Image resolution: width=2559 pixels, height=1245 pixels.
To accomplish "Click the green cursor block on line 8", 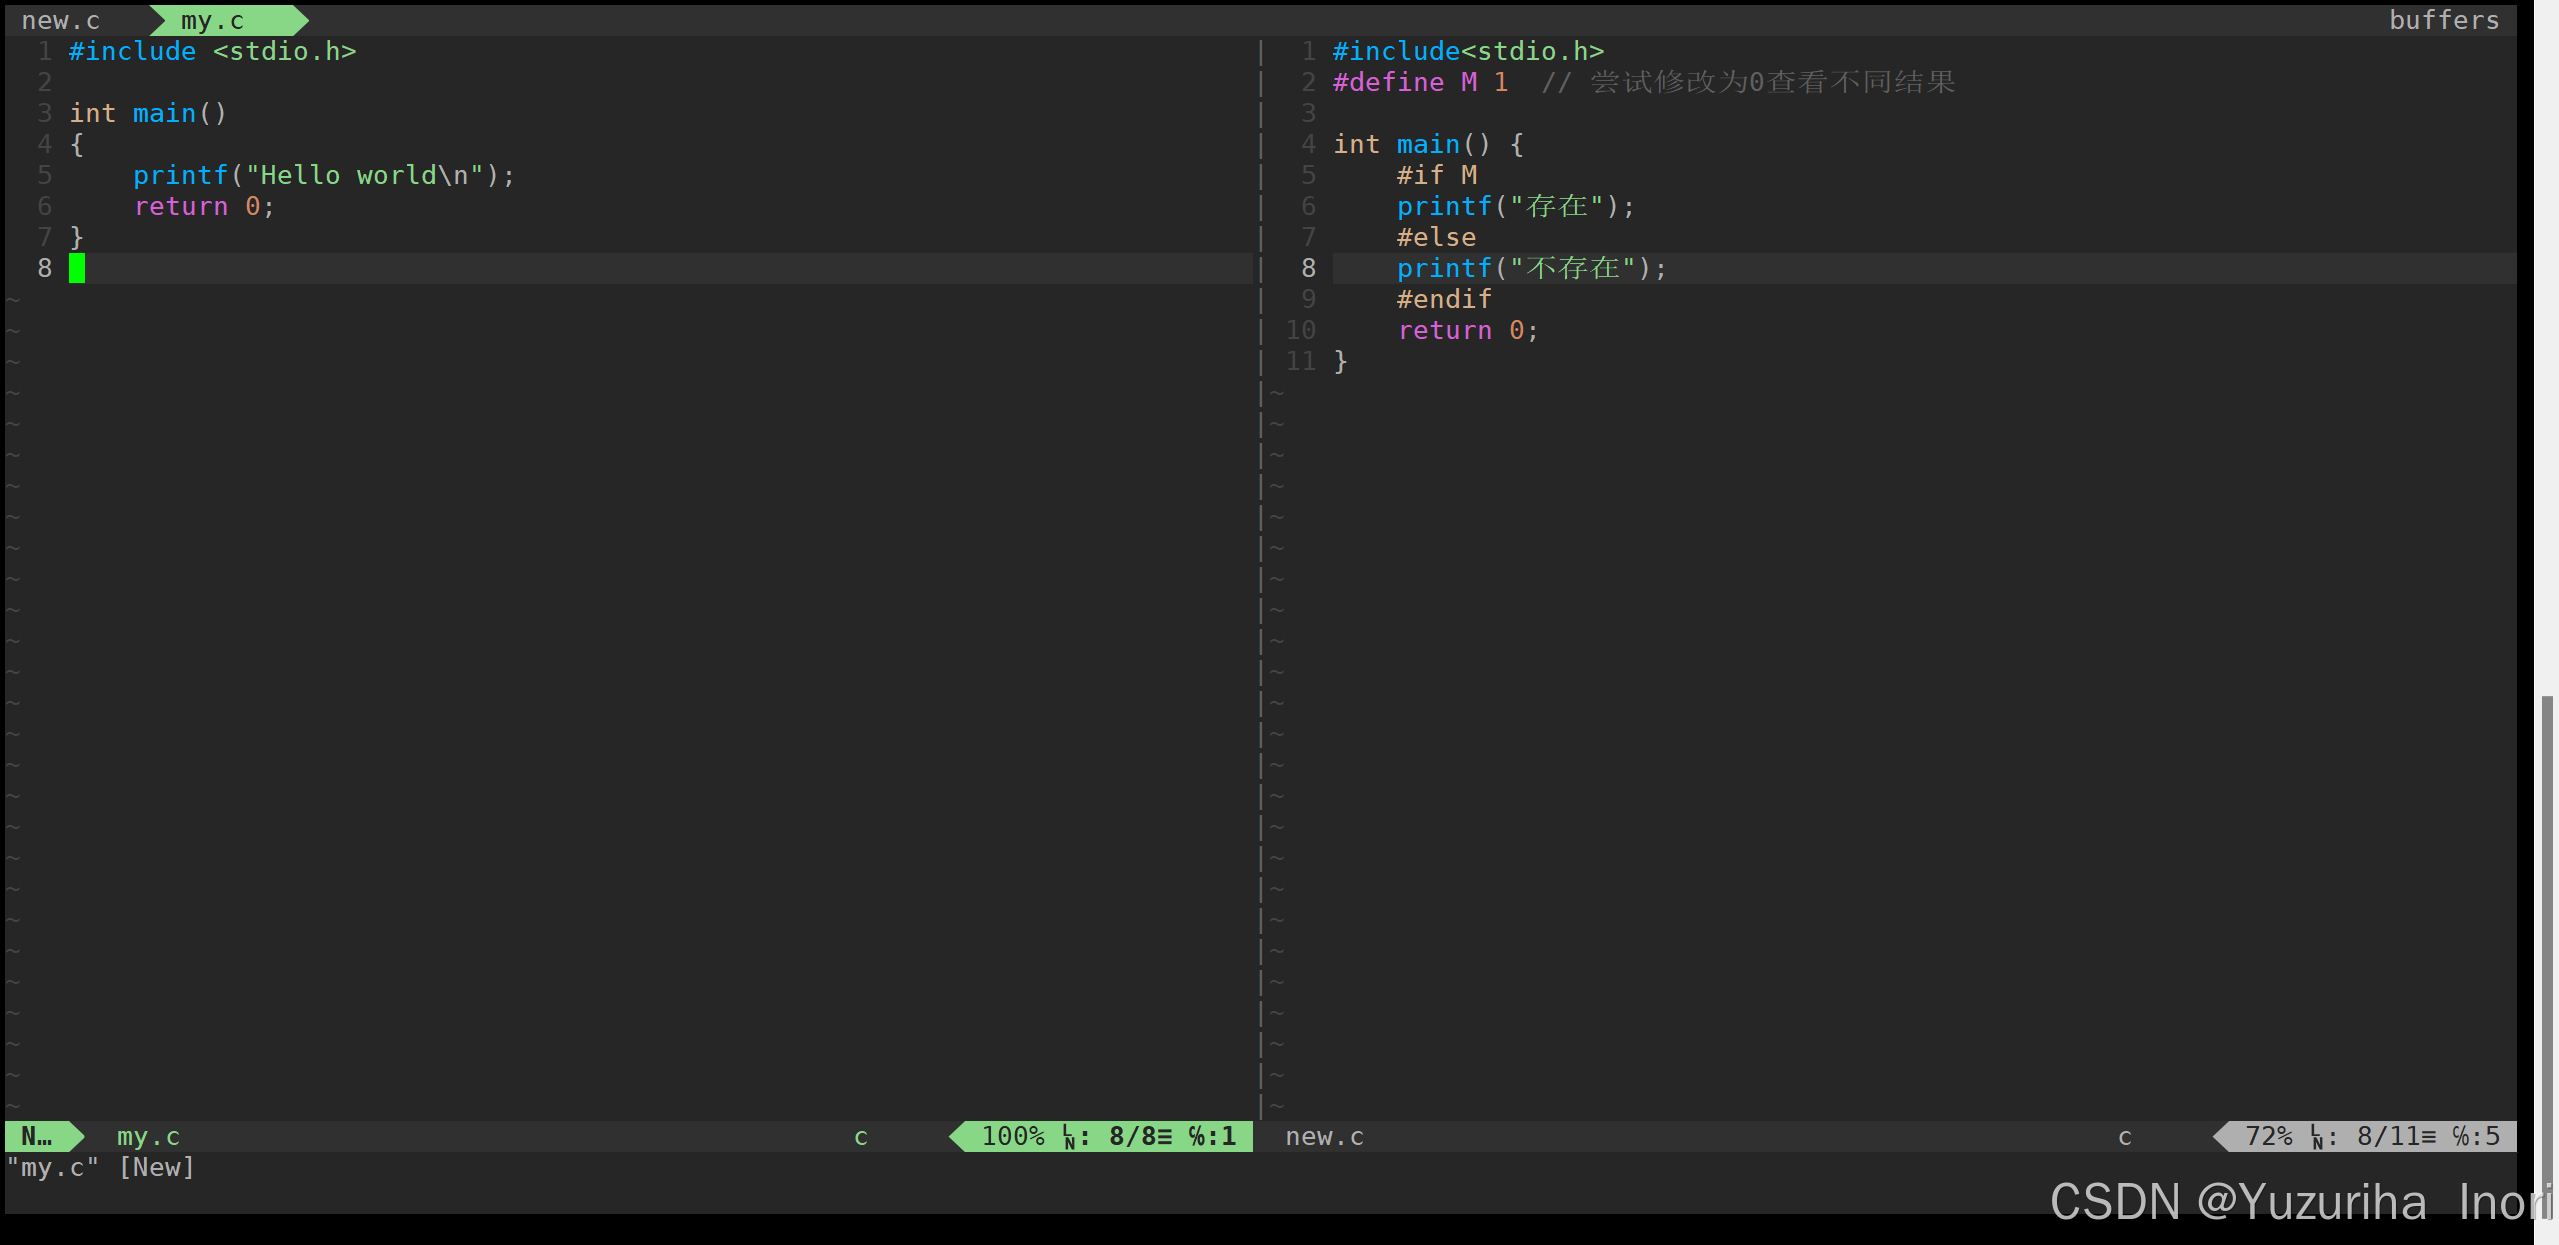I will pos(77,268).
